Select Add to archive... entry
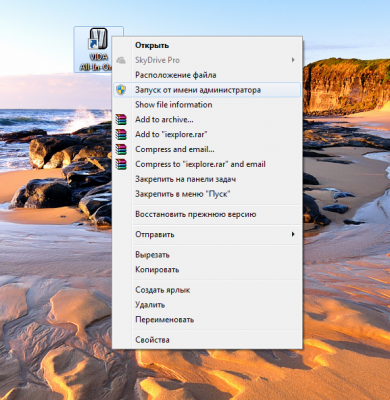This screenshot has height=400, width=390. point(207,119)
